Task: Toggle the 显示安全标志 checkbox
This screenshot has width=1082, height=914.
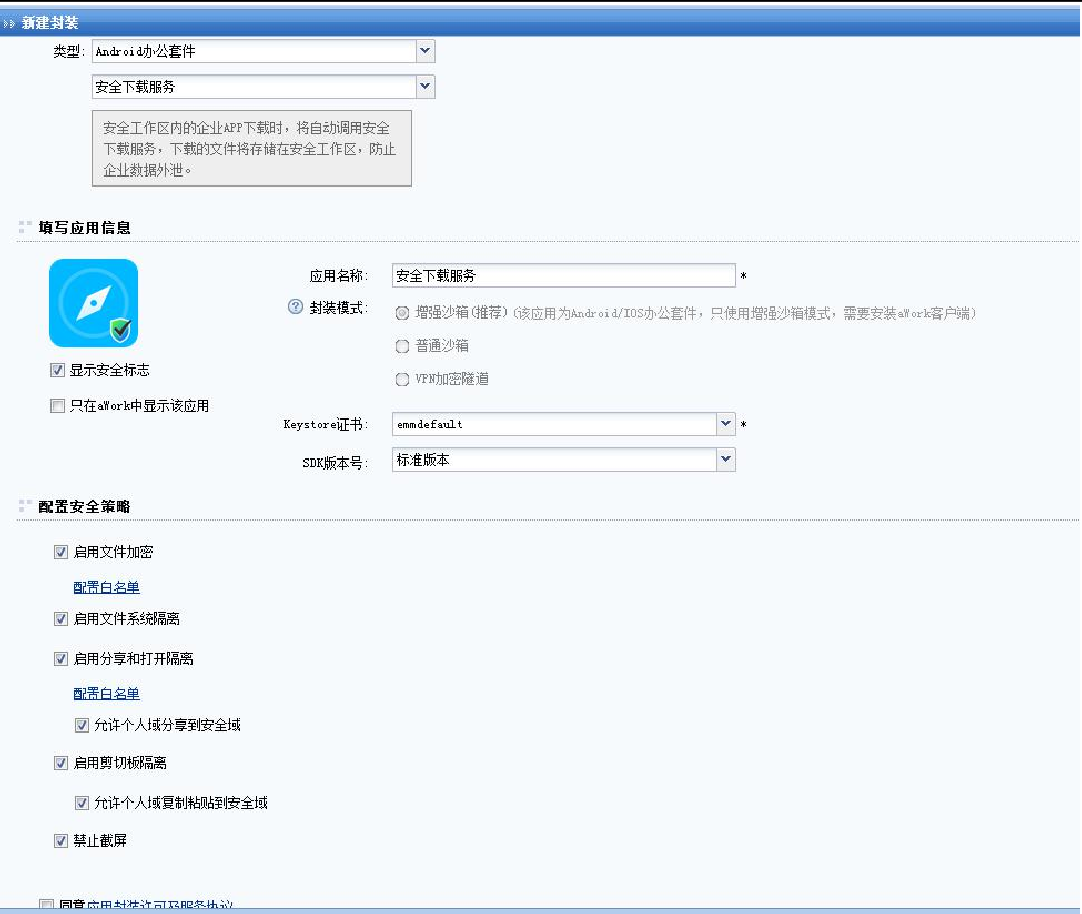Action: click(x=57, y=370)
